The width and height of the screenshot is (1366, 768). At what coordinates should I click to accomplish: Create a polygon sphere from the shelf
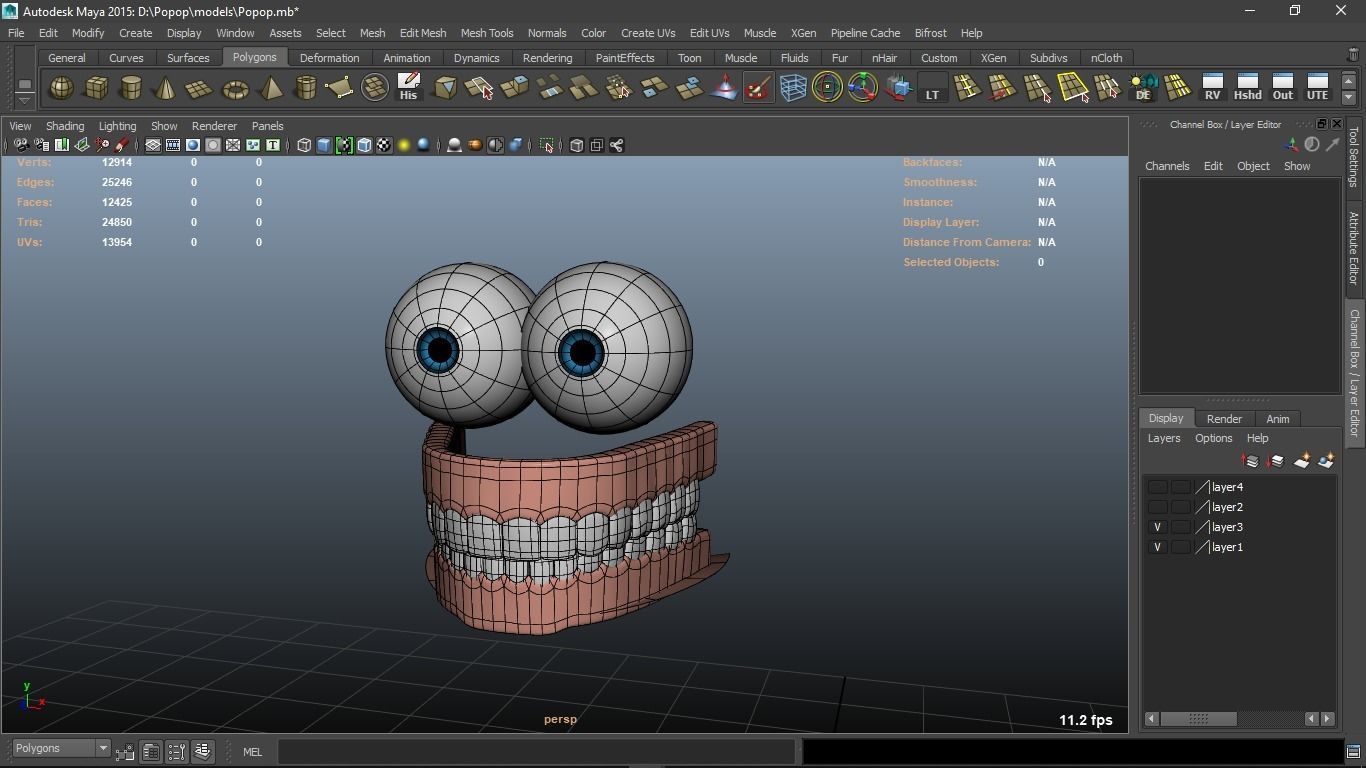point(61,88)
